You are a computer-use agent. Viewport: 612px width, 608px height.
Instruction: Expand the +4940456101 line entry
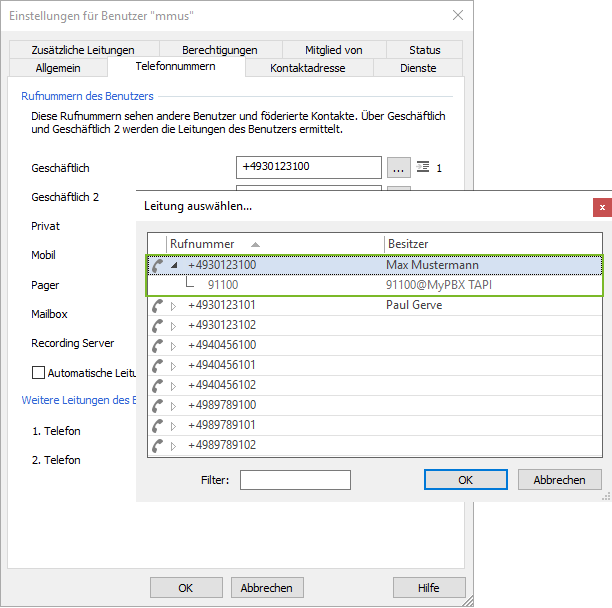pyautogui.click(x=173, y=366)
